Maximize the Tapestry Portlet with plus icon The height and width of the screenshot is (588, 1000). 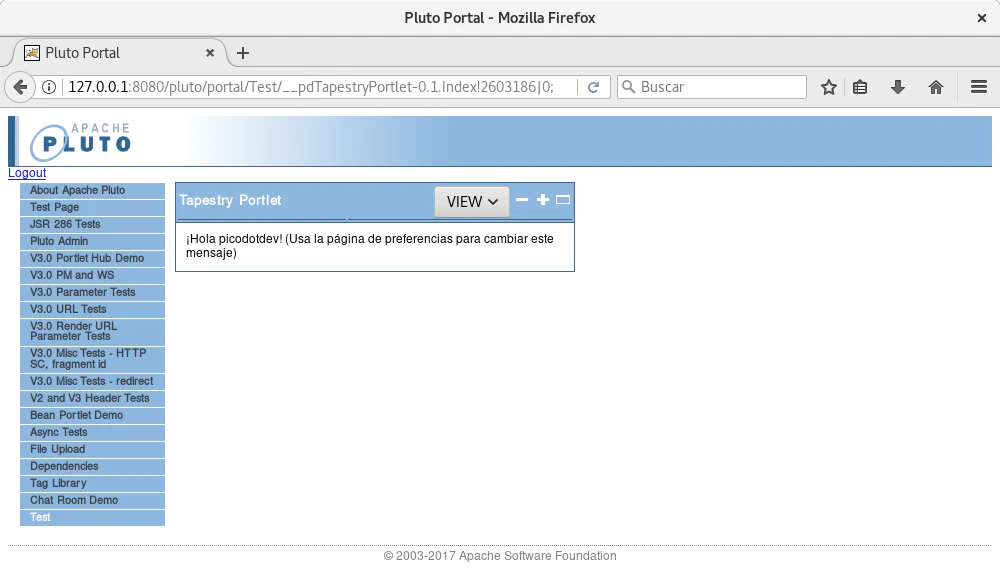[543, 200]
